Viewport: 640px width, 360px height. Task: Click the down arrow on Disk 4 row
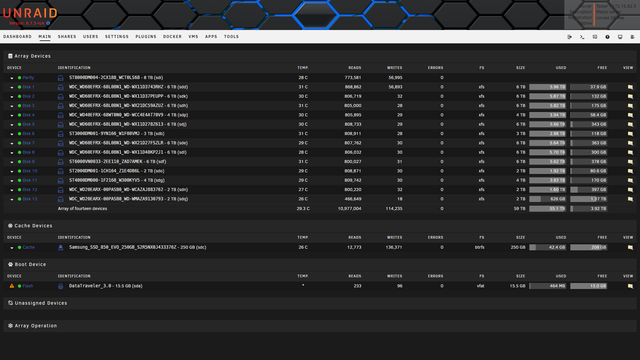point(12,116)
